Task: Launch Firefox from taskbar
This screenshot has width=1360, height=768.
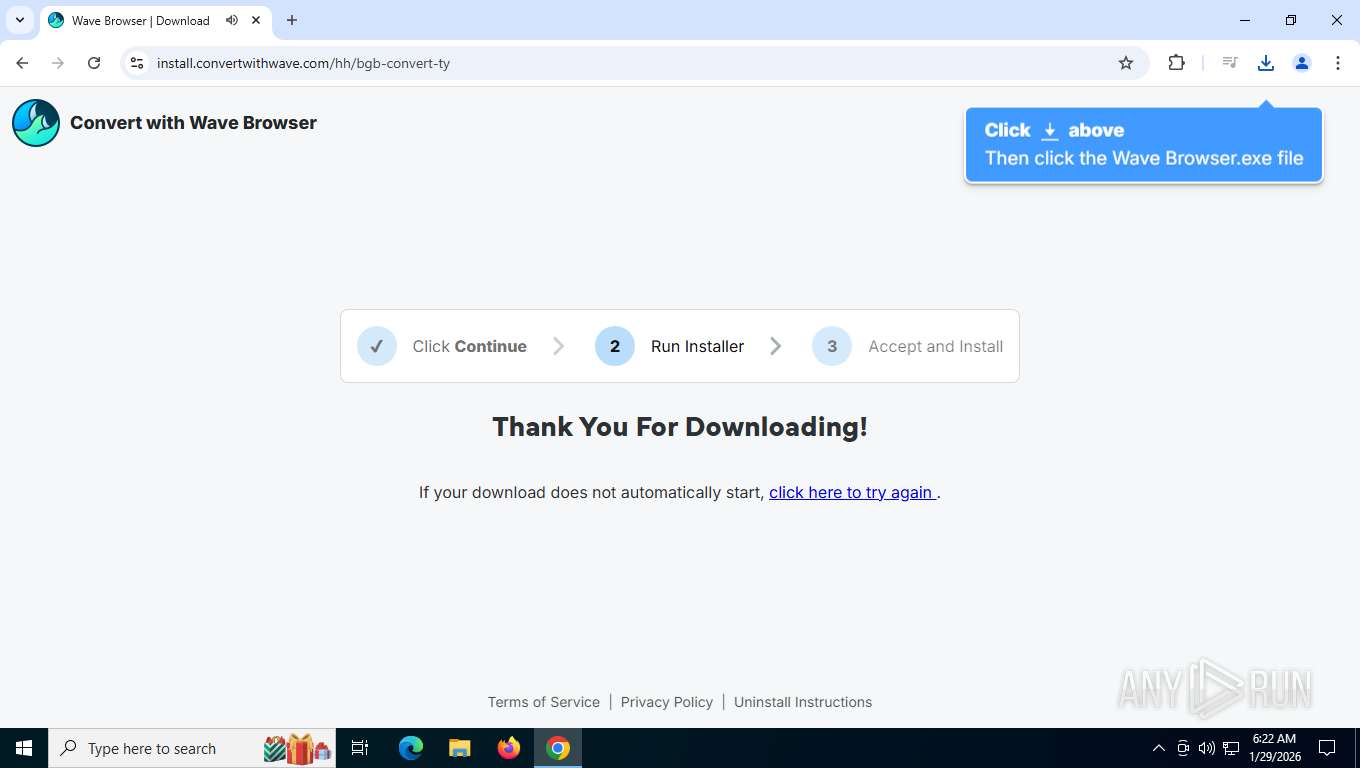Action: click(509, 748)
